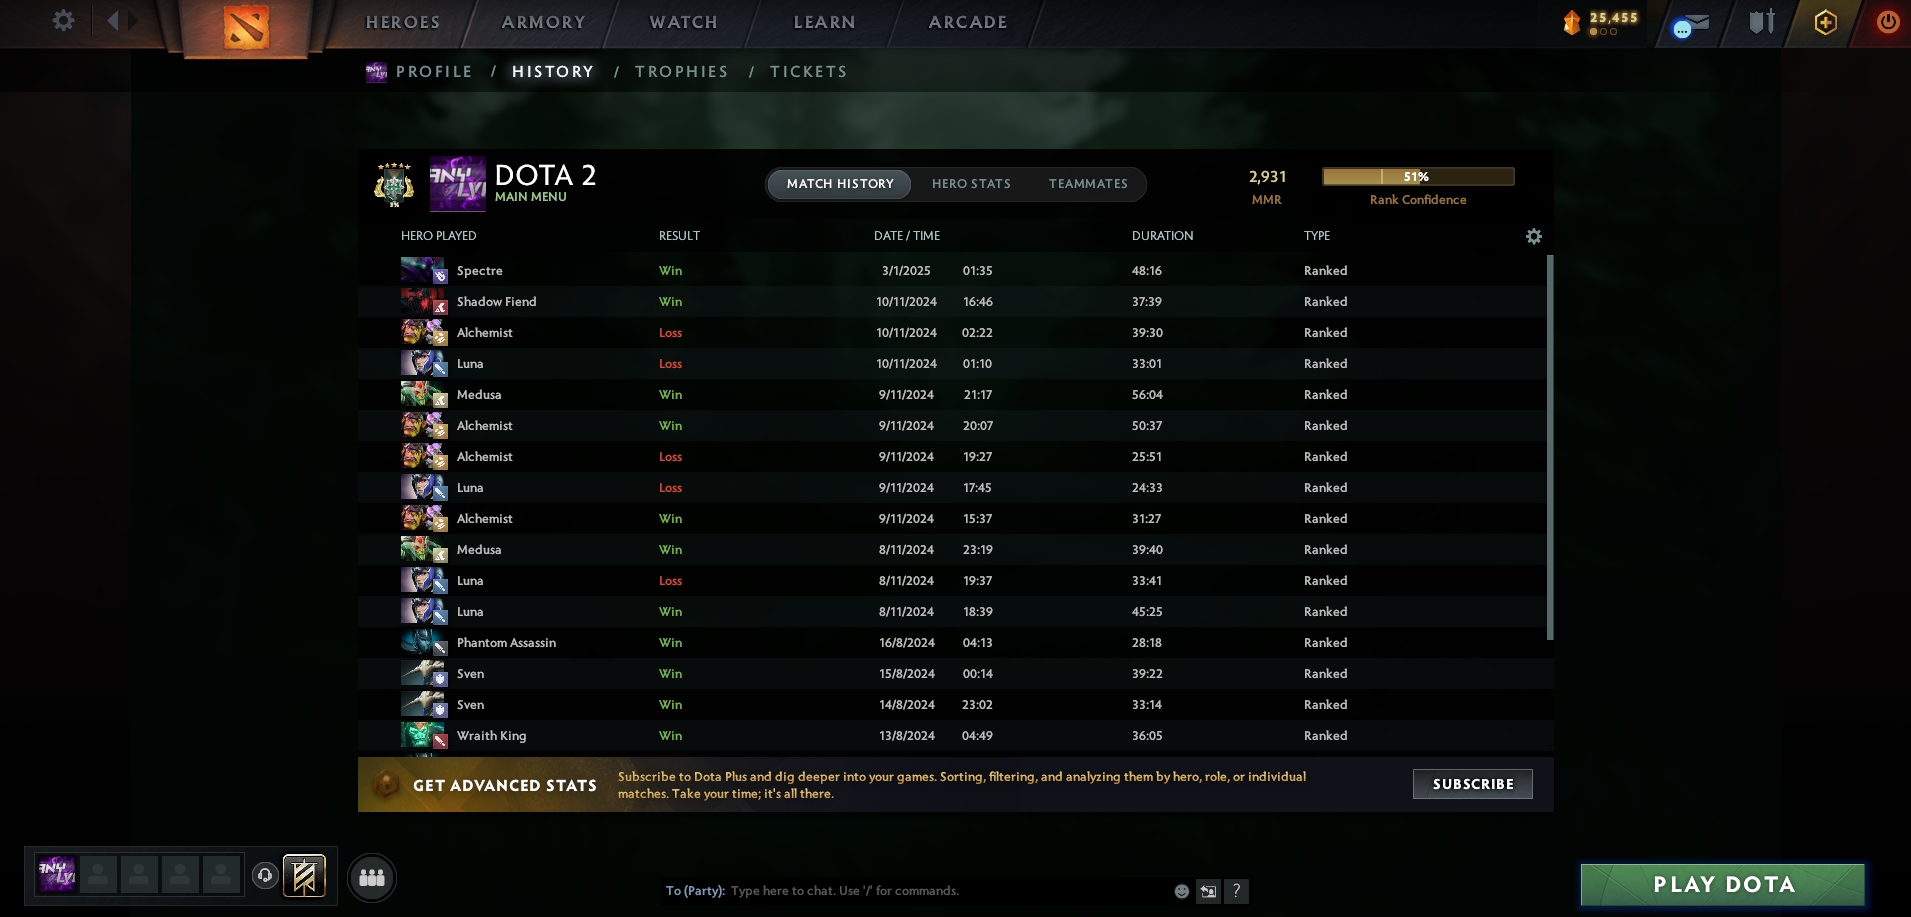Viewport: 1911px width, 917px height.
Task: Click the Dota Plus icon in advanced stats banner
Action: click(386, 785)
